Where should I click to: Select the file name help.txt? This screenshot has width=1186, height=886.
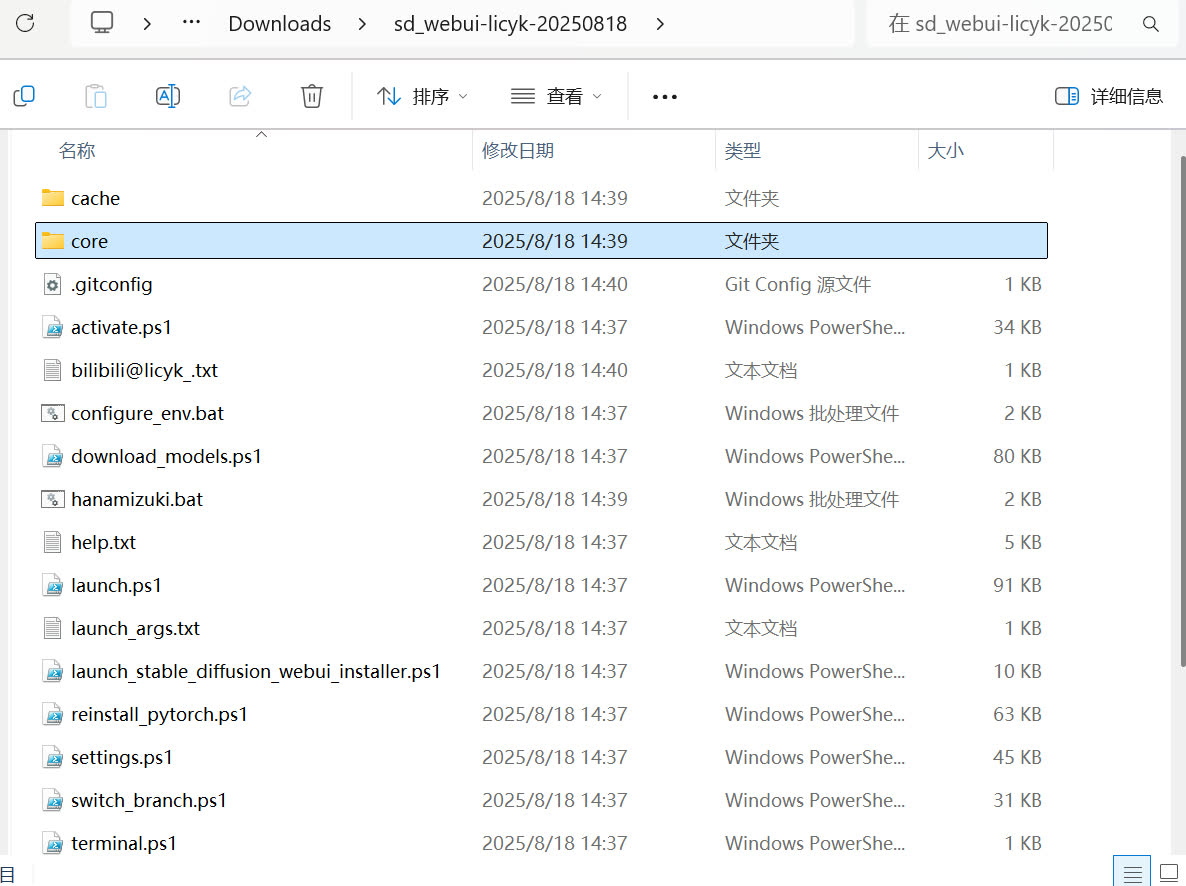click(x=104, y=542)
